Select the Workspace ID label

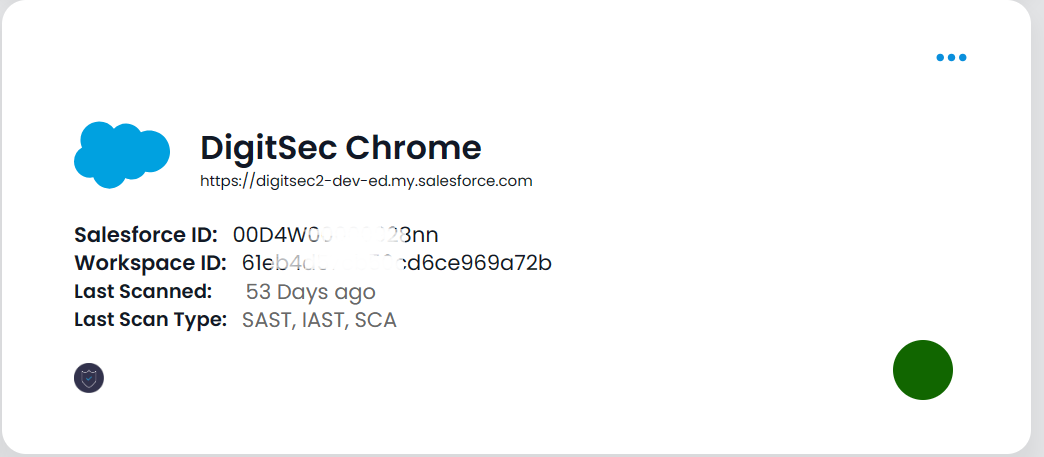tap(150, 263)
